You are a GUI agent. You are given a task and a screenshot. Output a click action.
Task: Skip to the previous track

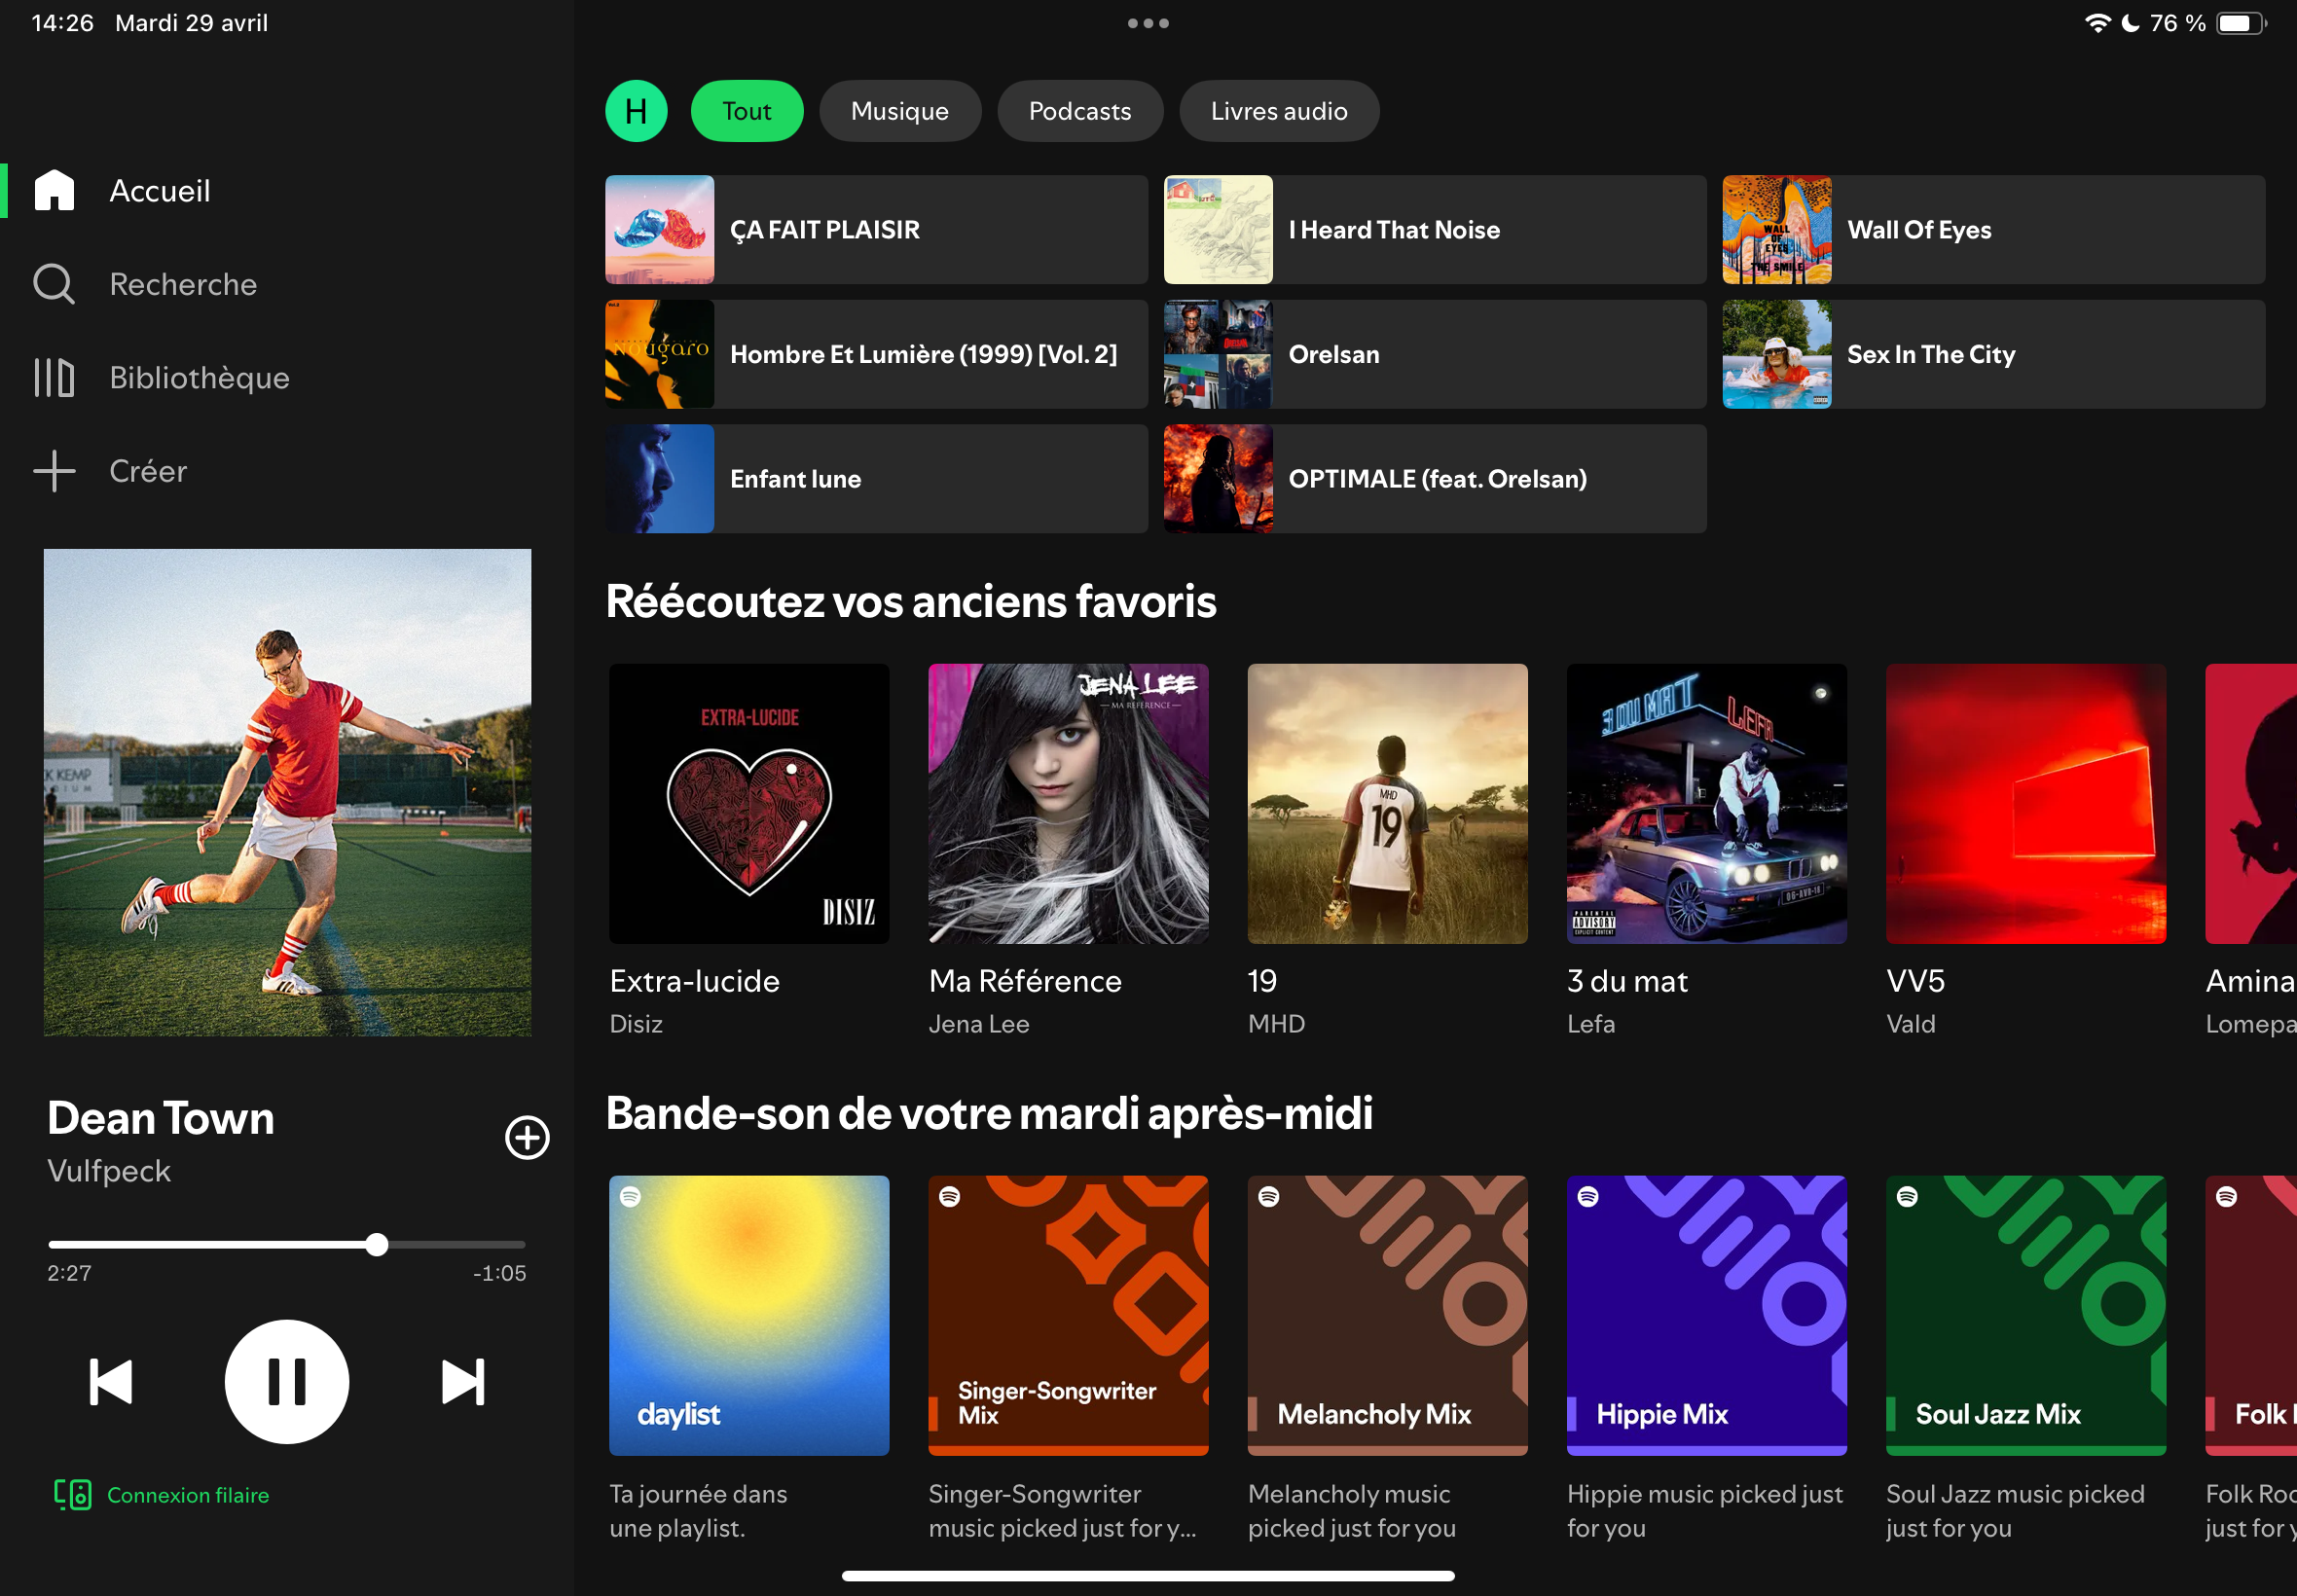[x=111, y=1382]
